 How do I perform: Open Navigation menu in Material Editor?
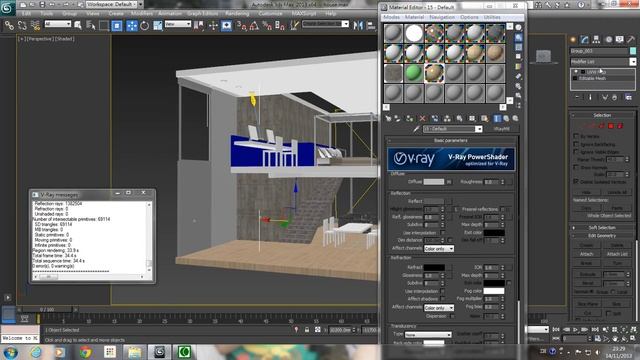[x=442, y=17]
